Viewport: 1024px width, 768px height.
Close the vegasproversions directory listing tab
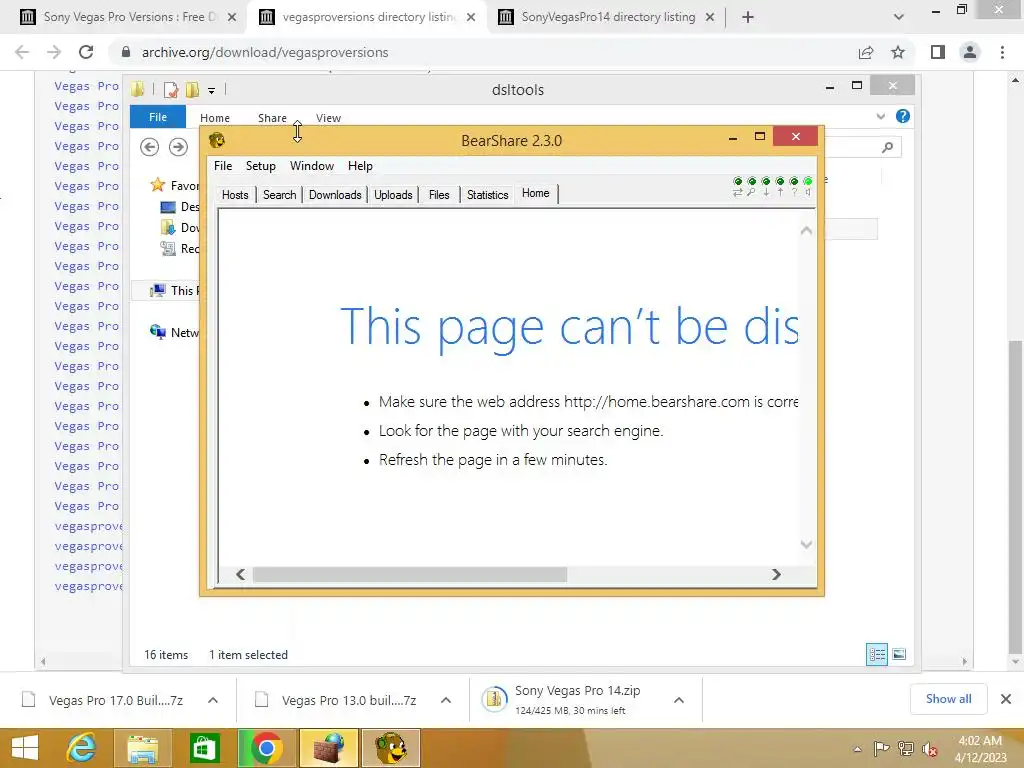471,18
